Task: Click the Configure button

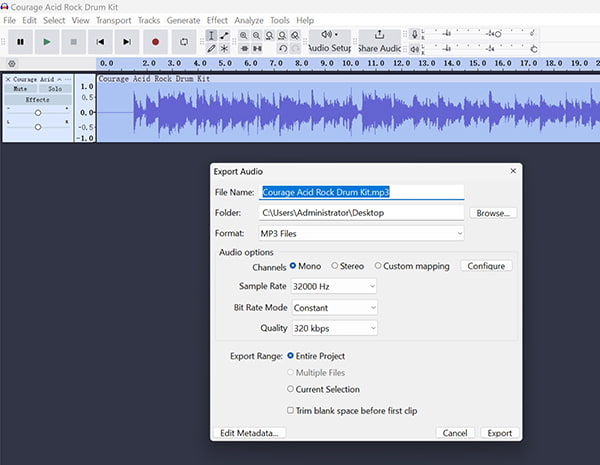Action: tap(486, 266)
